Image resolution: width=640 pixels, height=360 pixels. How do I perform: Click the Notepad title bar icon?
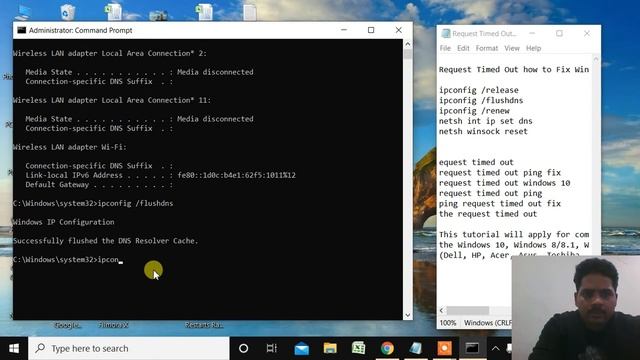[446, 33]
